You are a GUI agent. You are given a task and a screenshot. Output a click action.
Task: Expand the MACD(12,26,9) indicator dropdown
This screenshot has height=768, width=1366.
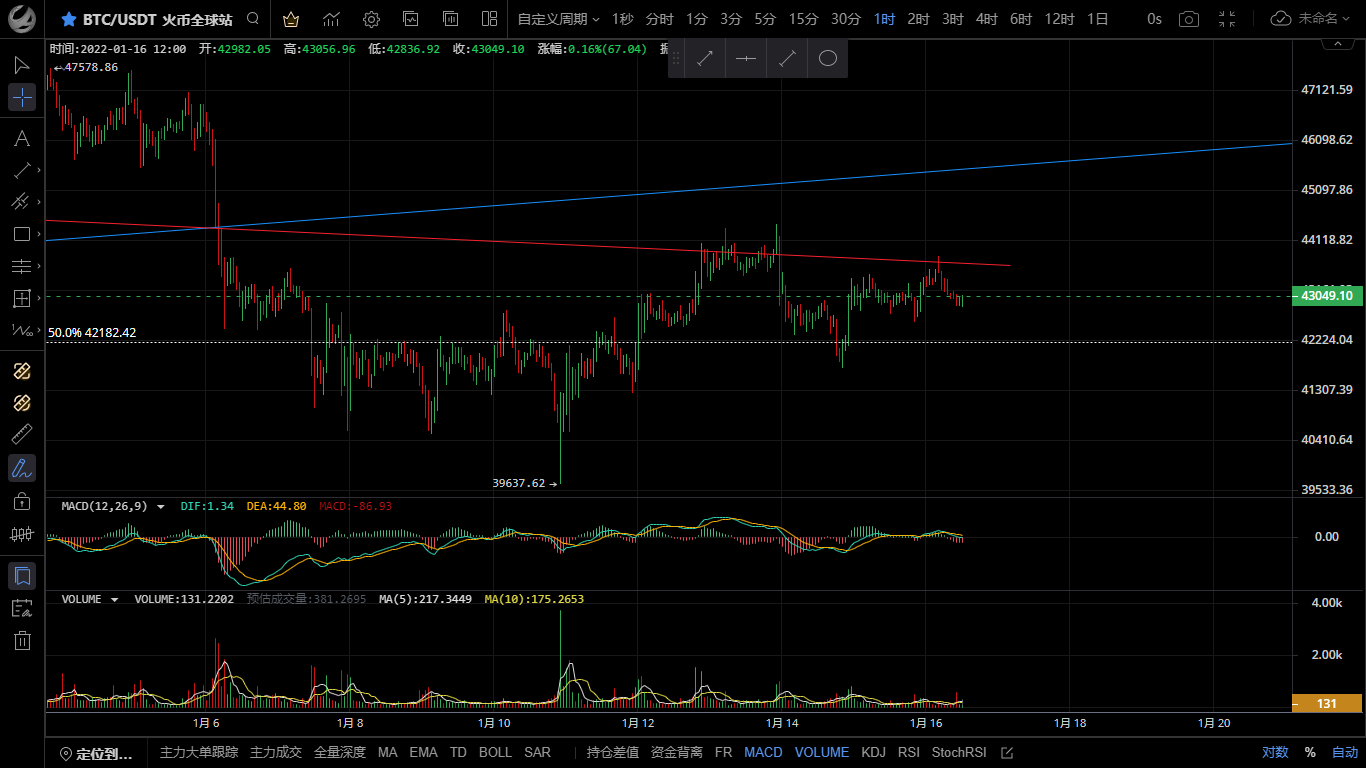(x=160, y=507)
